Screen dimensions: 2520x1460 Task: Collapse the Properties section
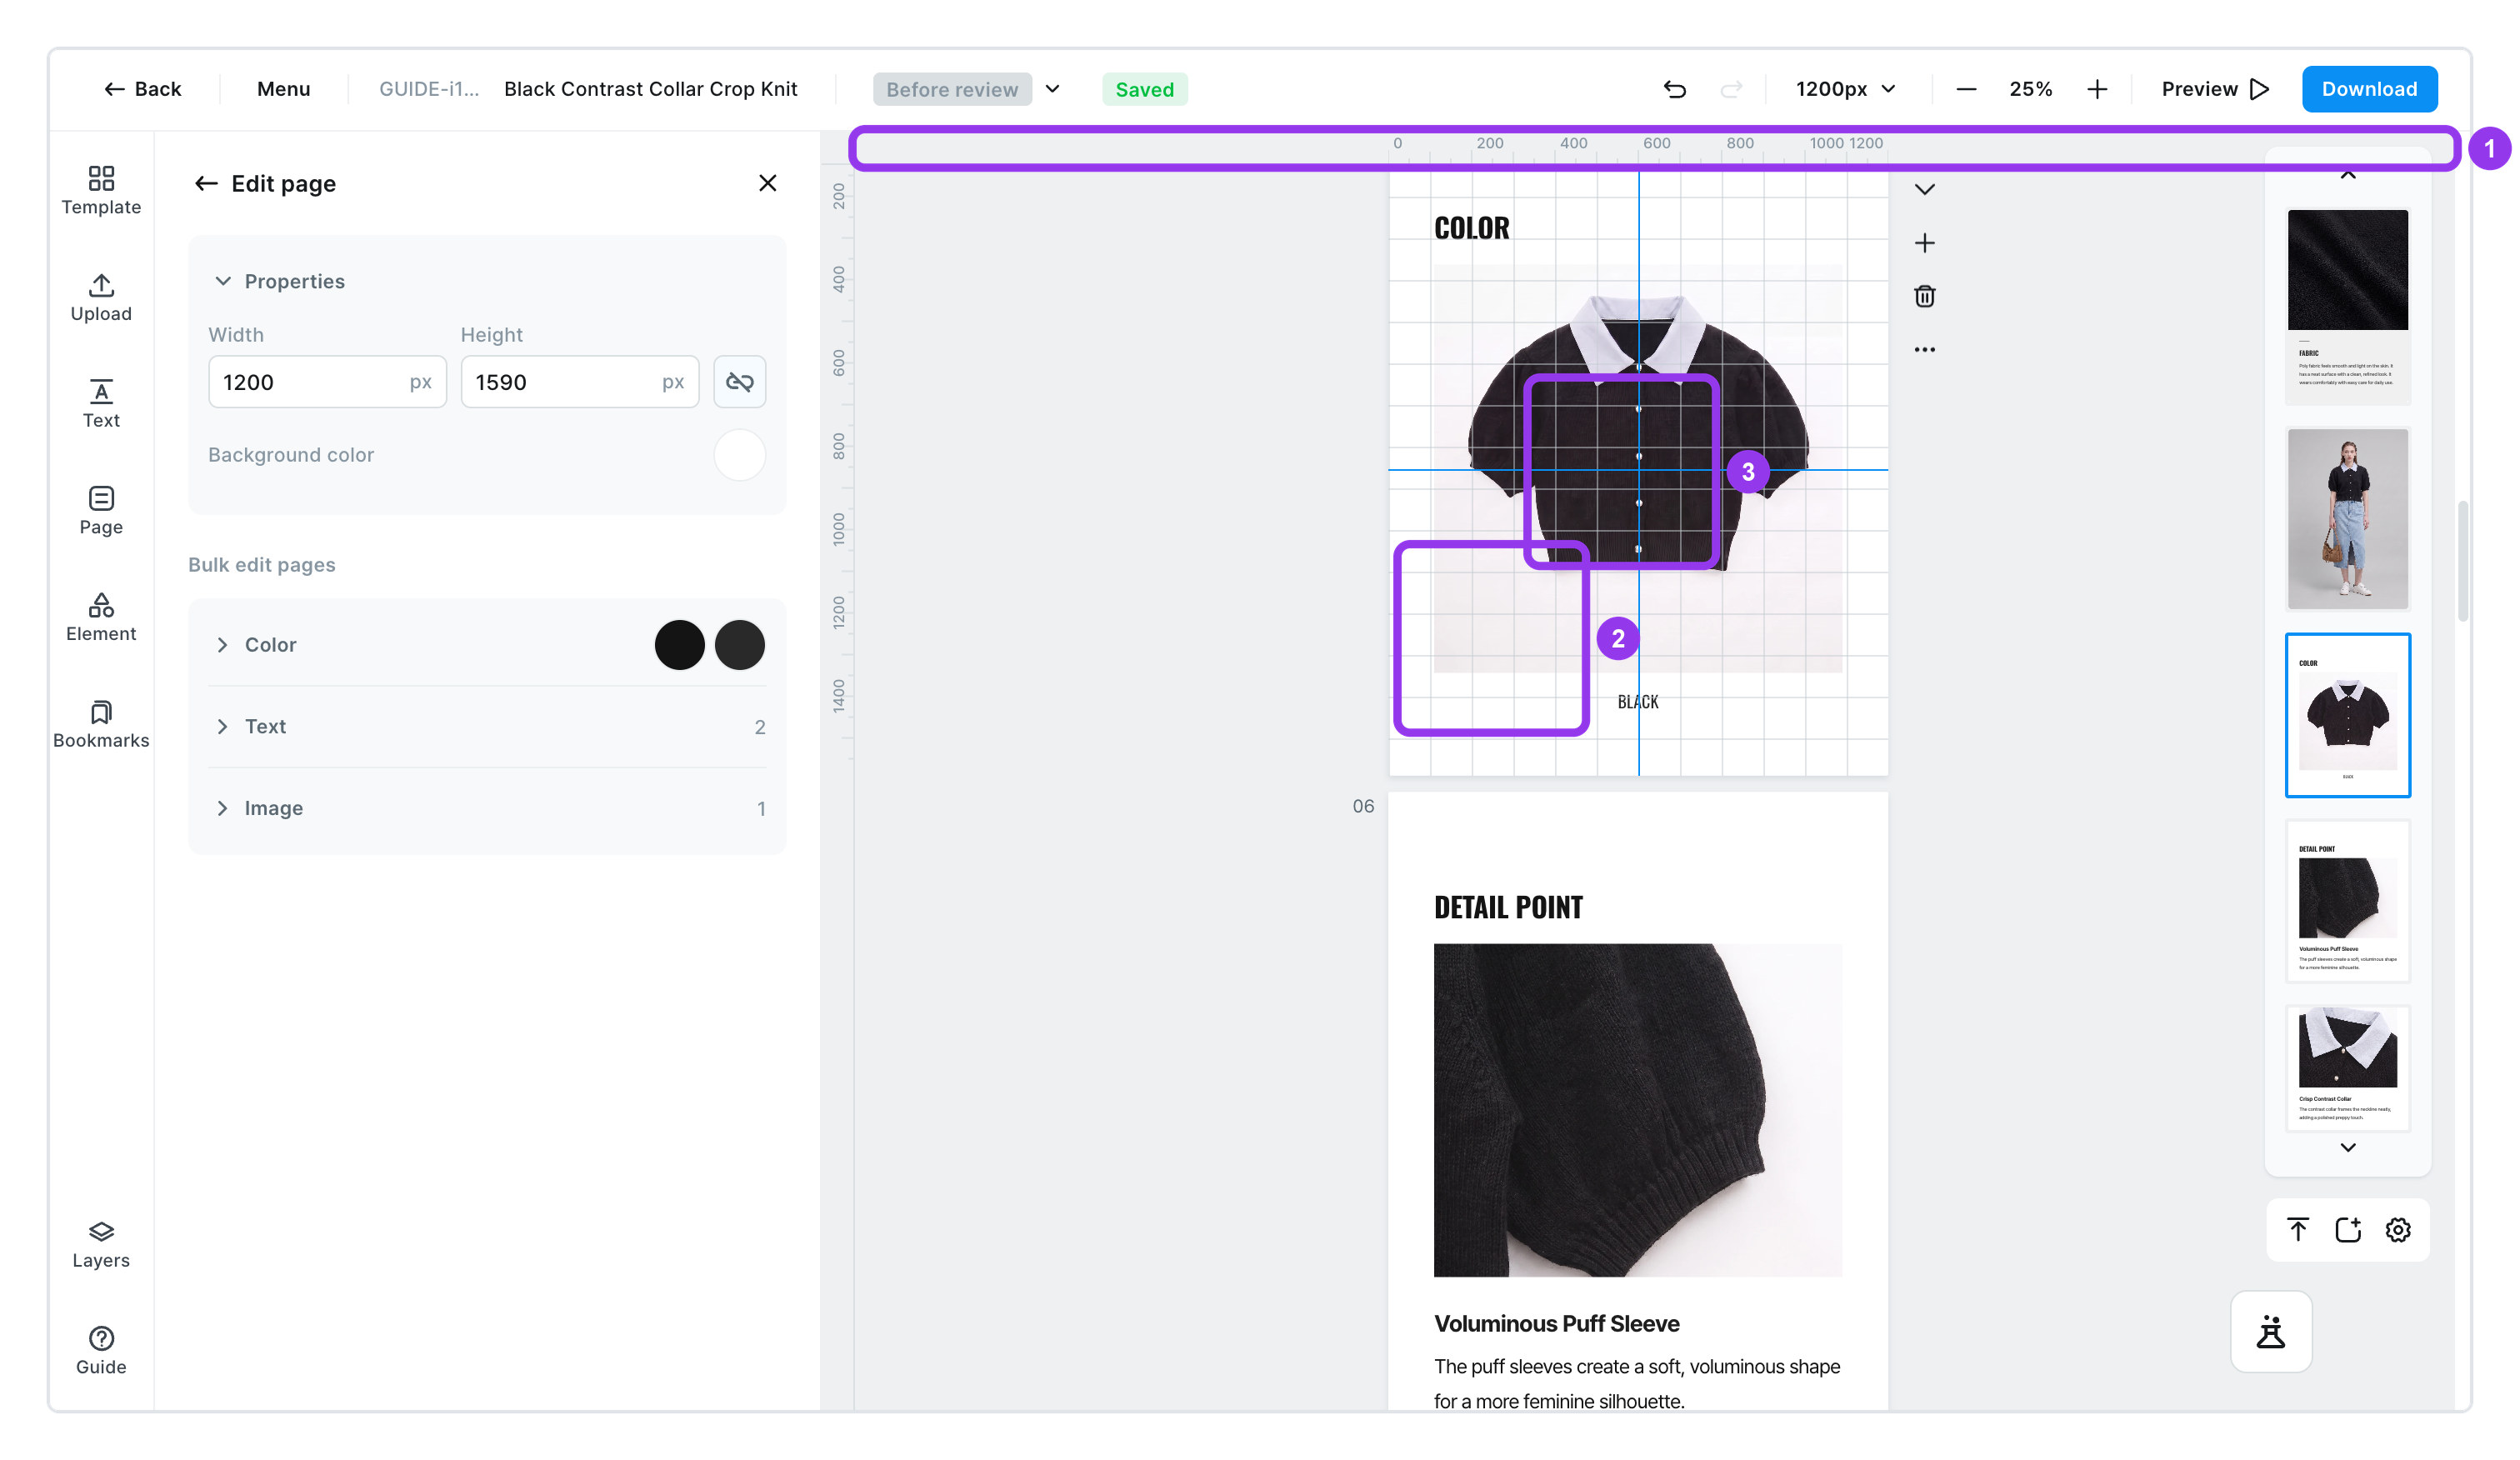[x=223, y=281]
